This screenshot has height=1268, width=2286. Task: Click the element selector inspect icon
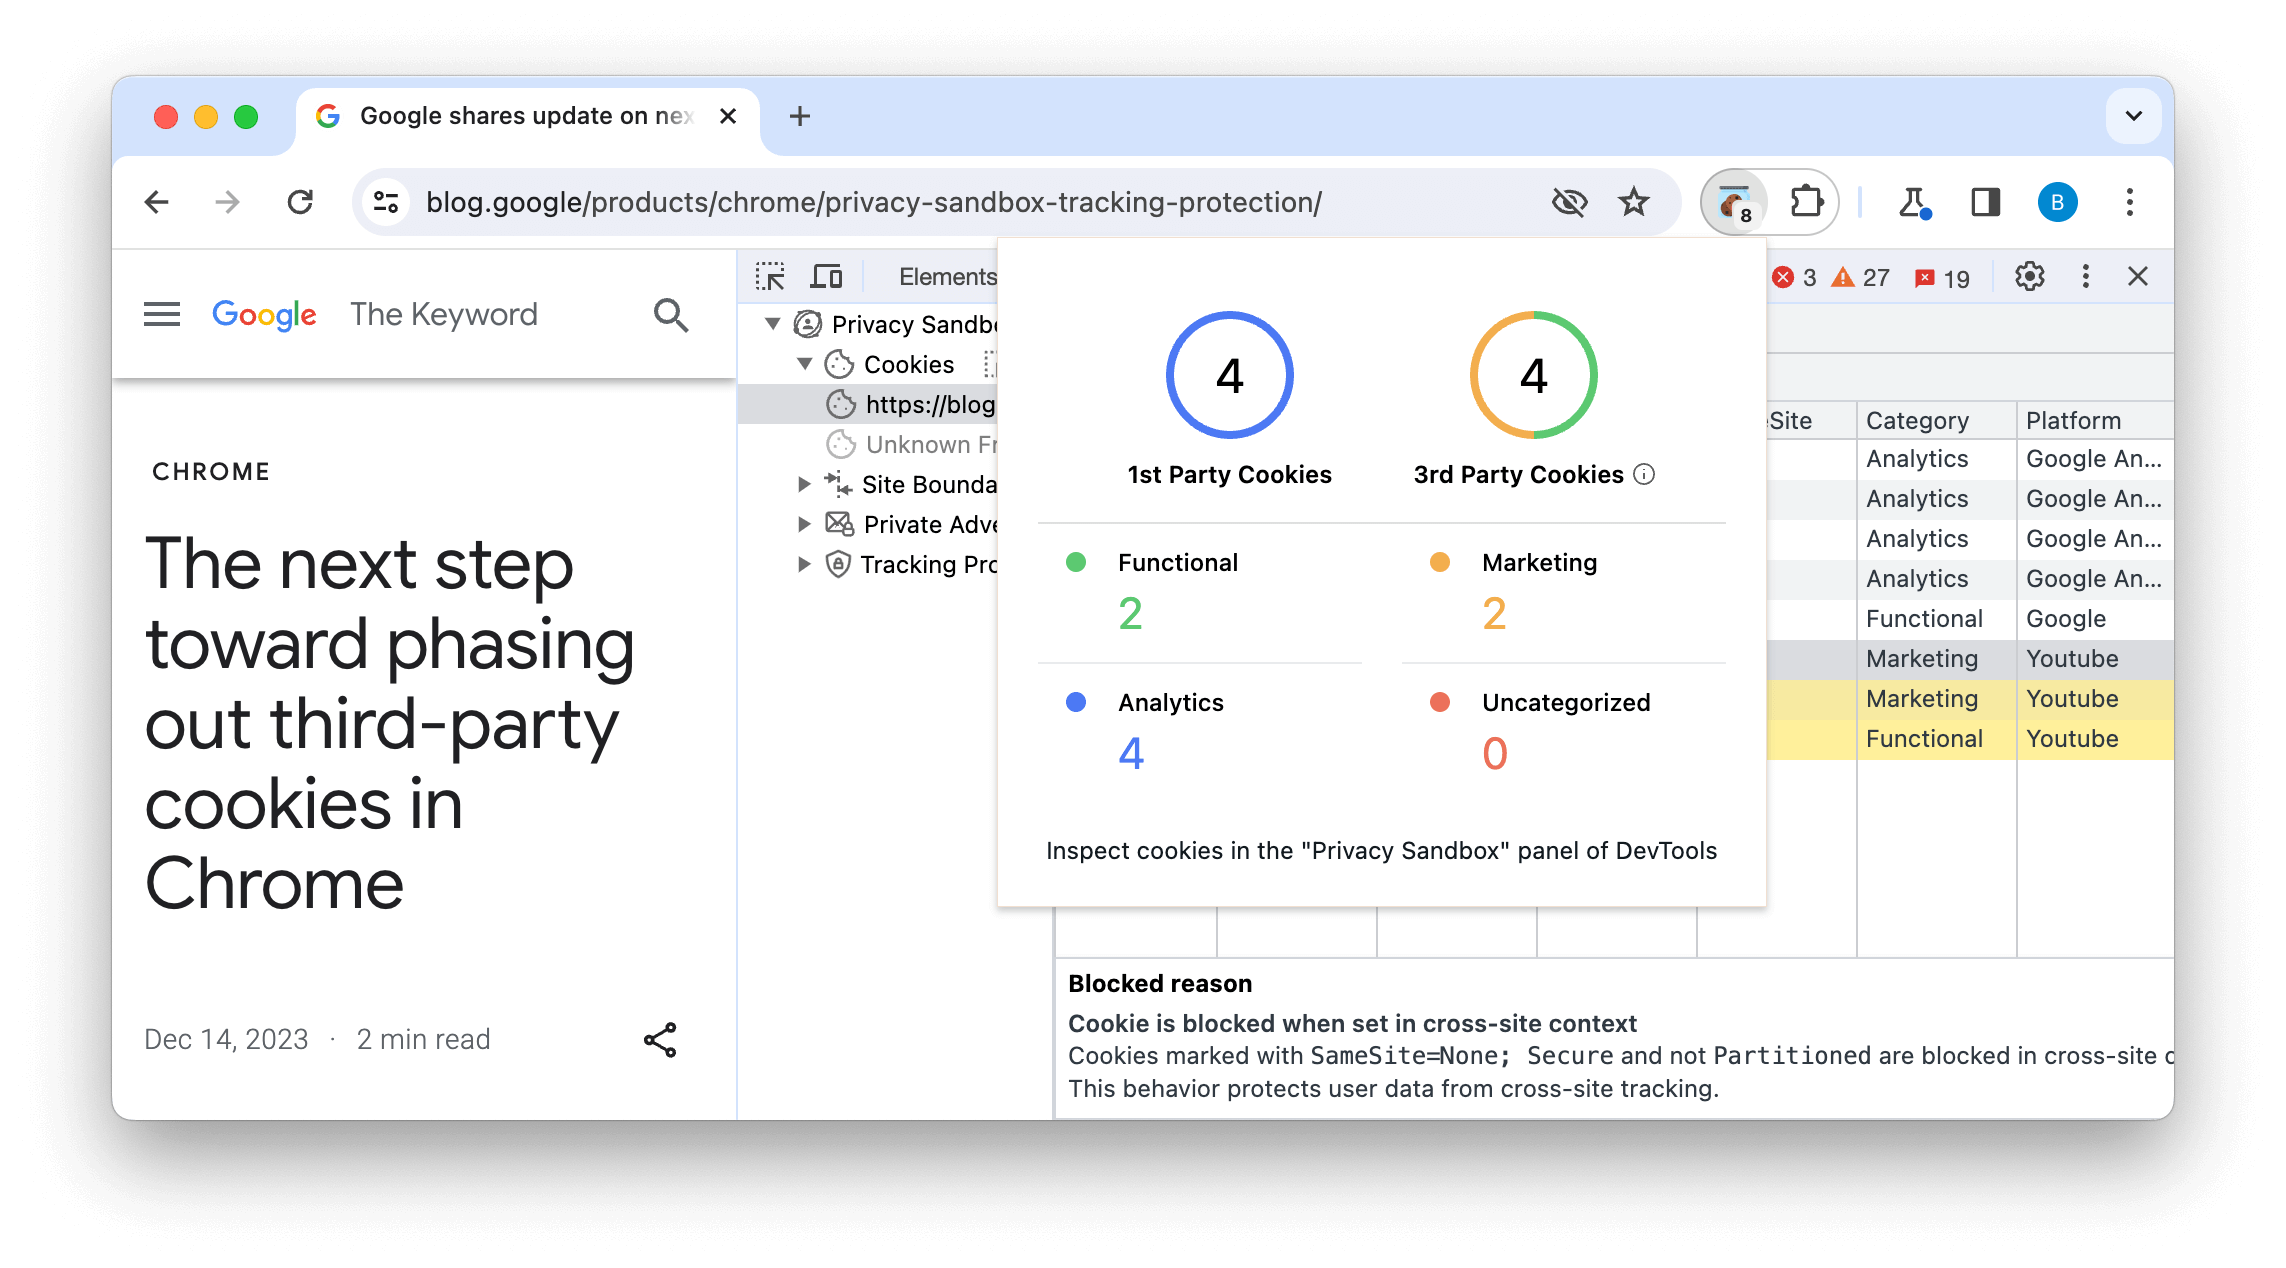pyautogui.click(x=771, y=275)
